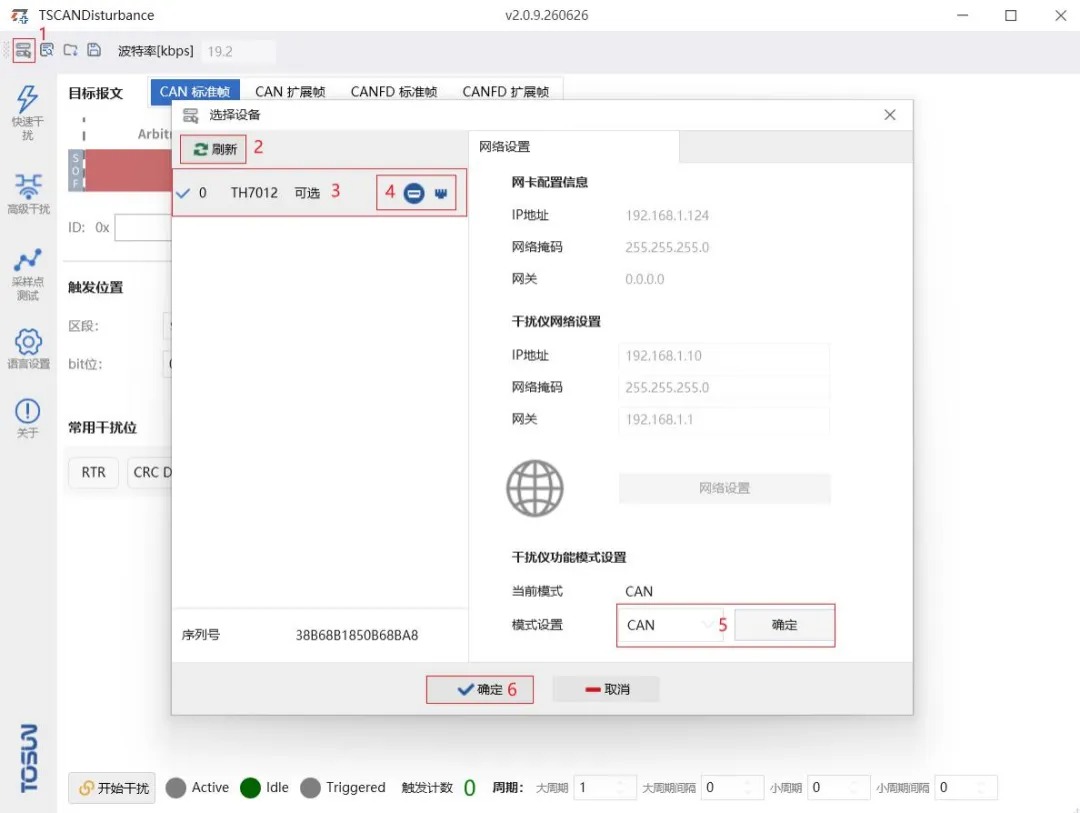Open the advanced disturbance (高级干扰) sidebar item
The height and width of the screenshot is (813, 1080).
(x=28, y=194)
